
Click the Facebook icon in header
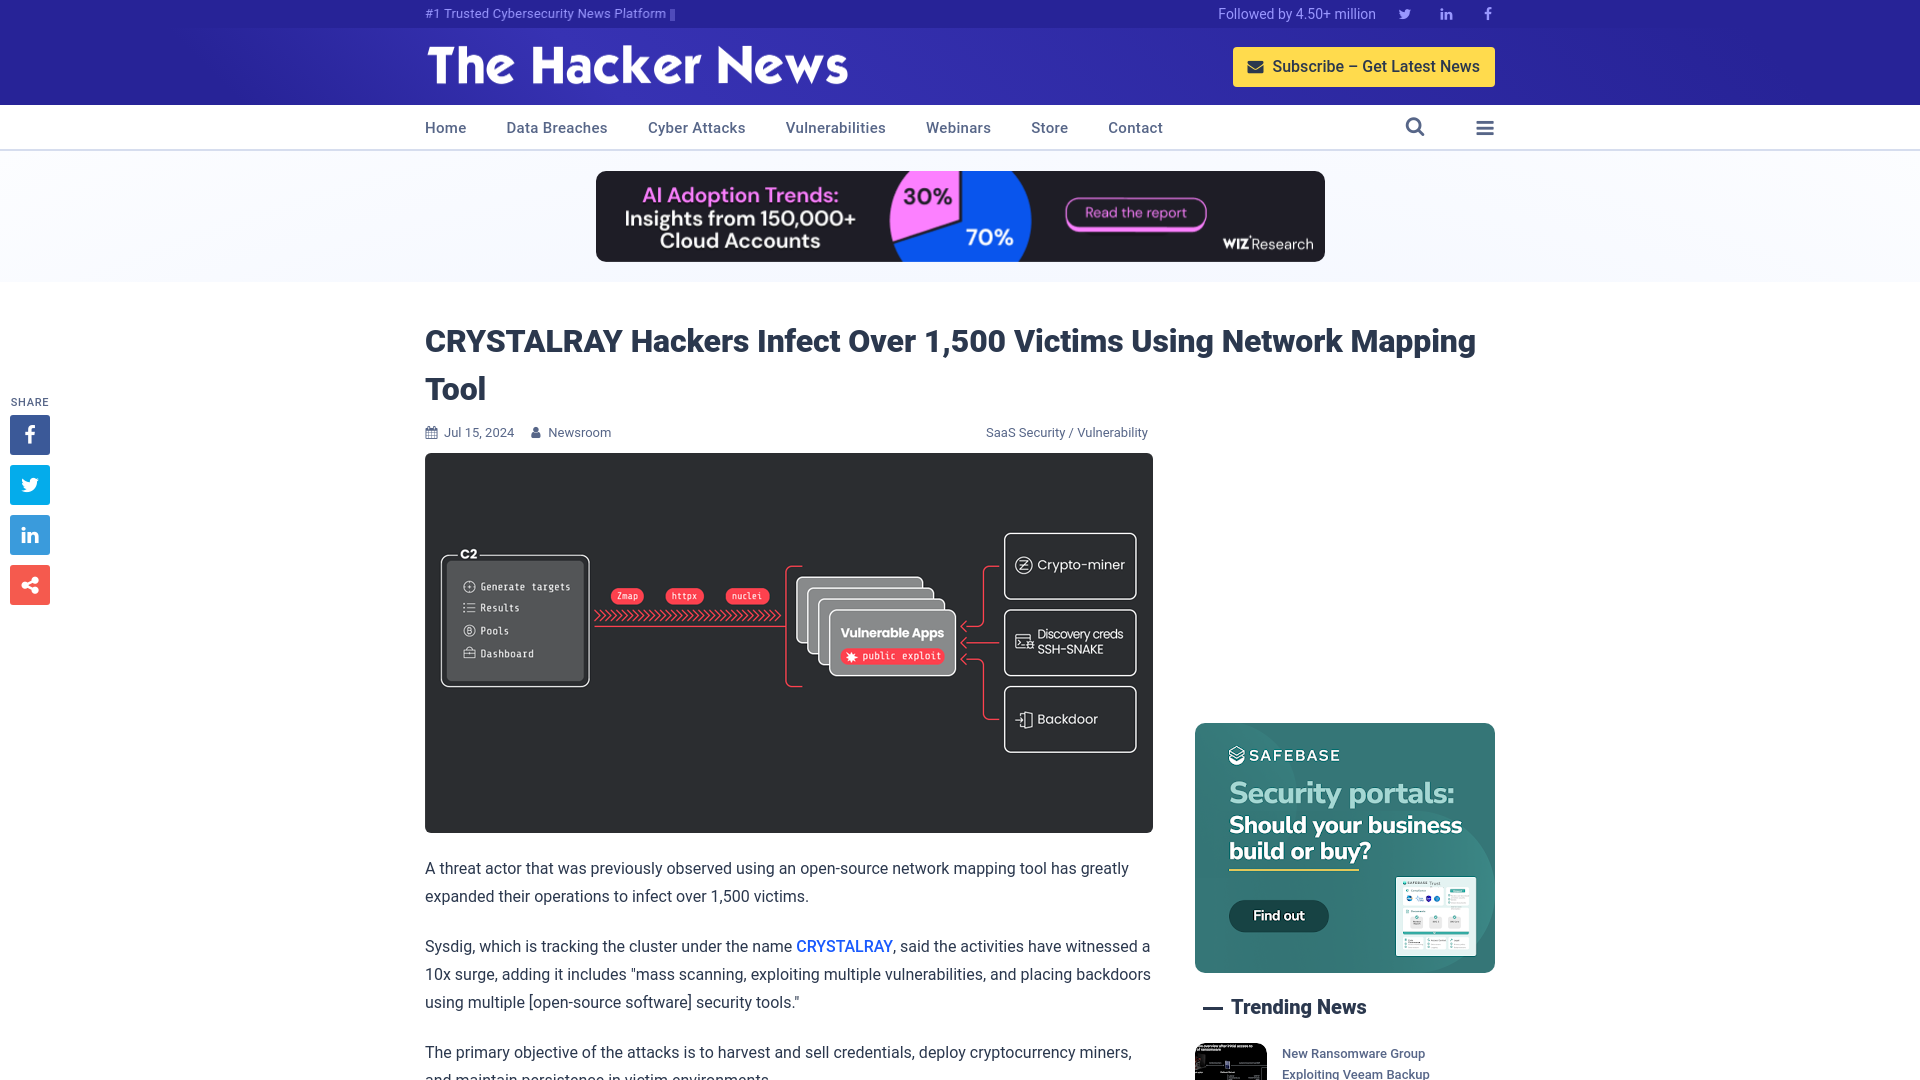(x=1487, y=13)
